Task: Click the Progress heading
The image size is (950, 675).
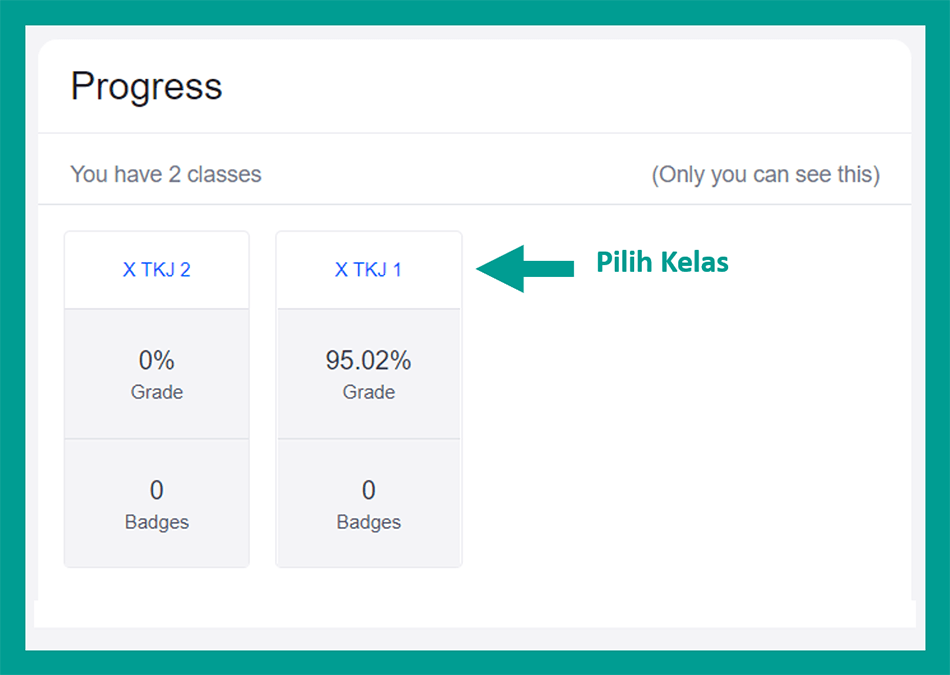Action: tap(146, 87)
